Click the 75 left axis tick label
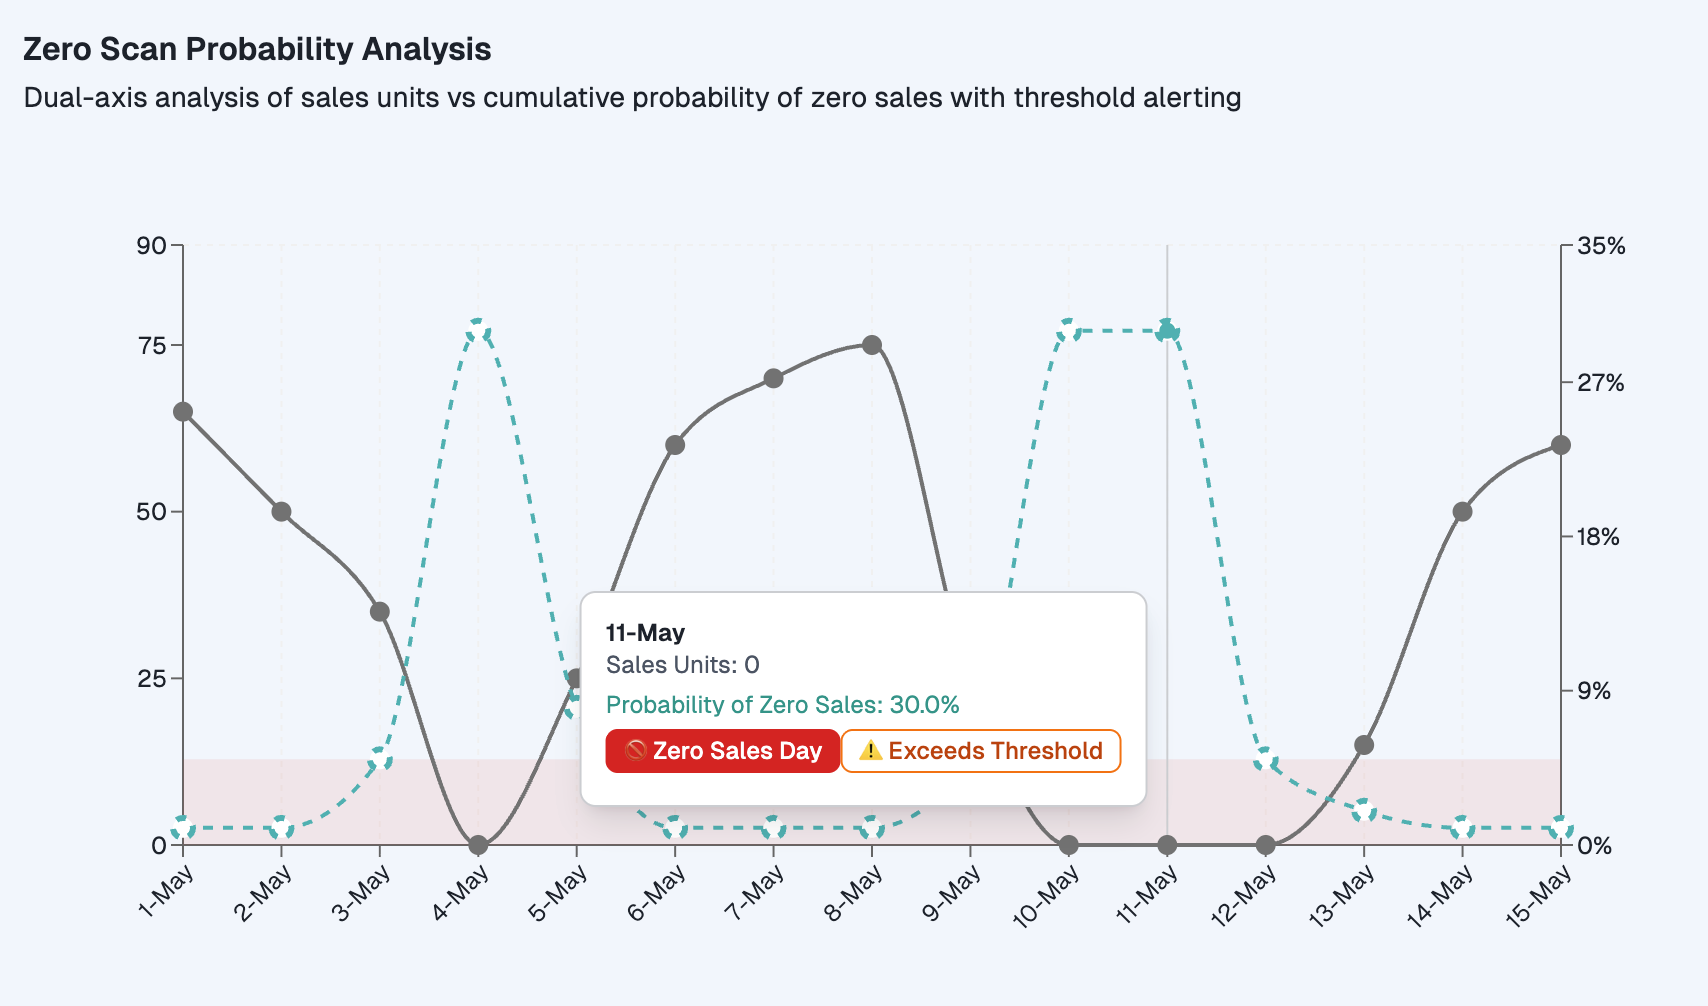This screenshot has width=1708, height=1006. point(153,345)
